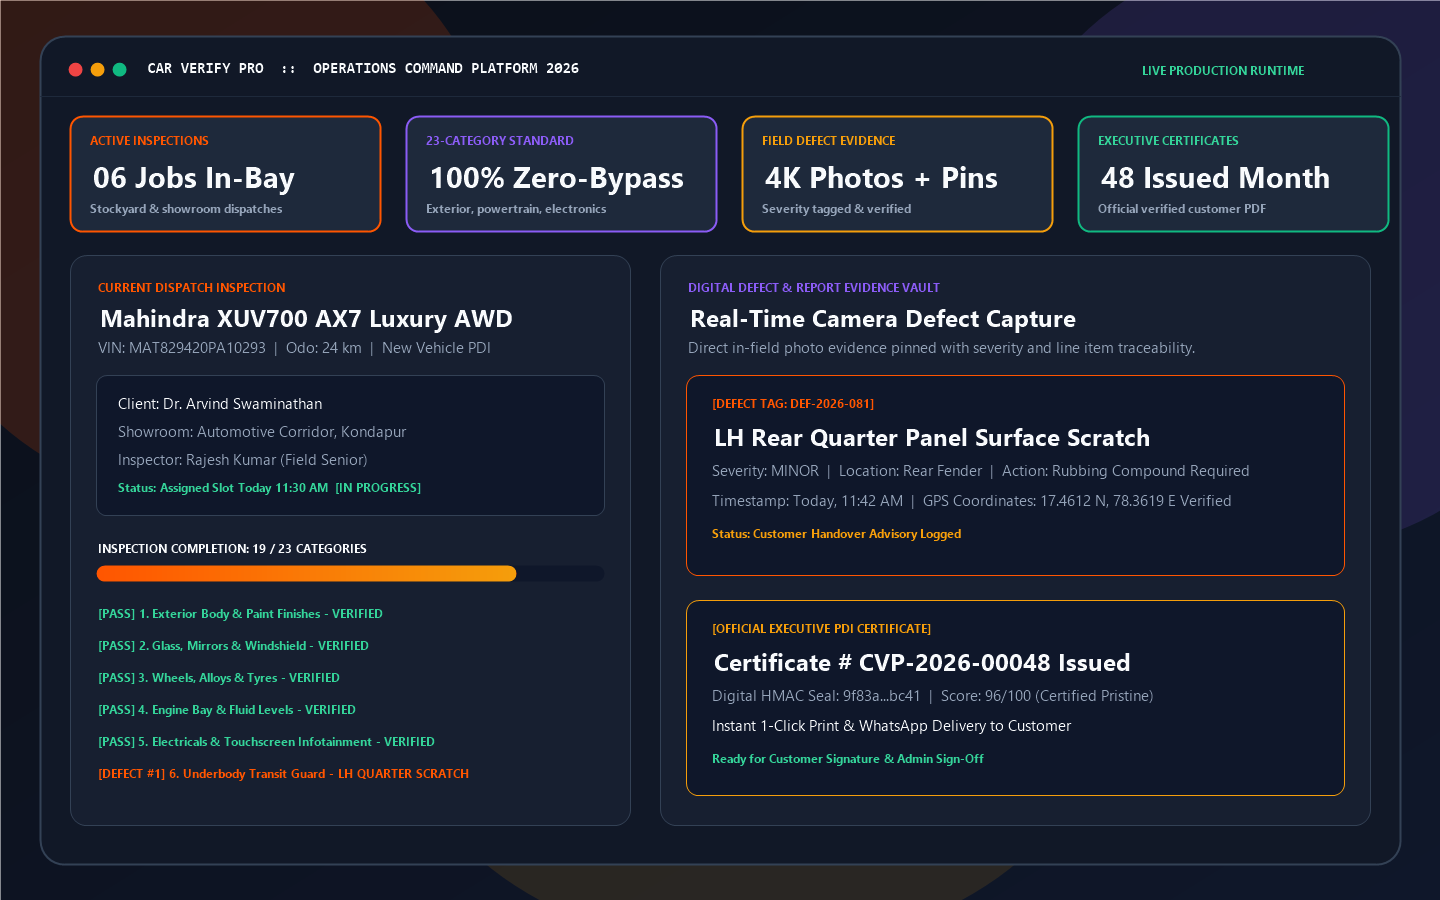Open the Active Inspections 06 Jobs In-Bay card

click(225, 174)
